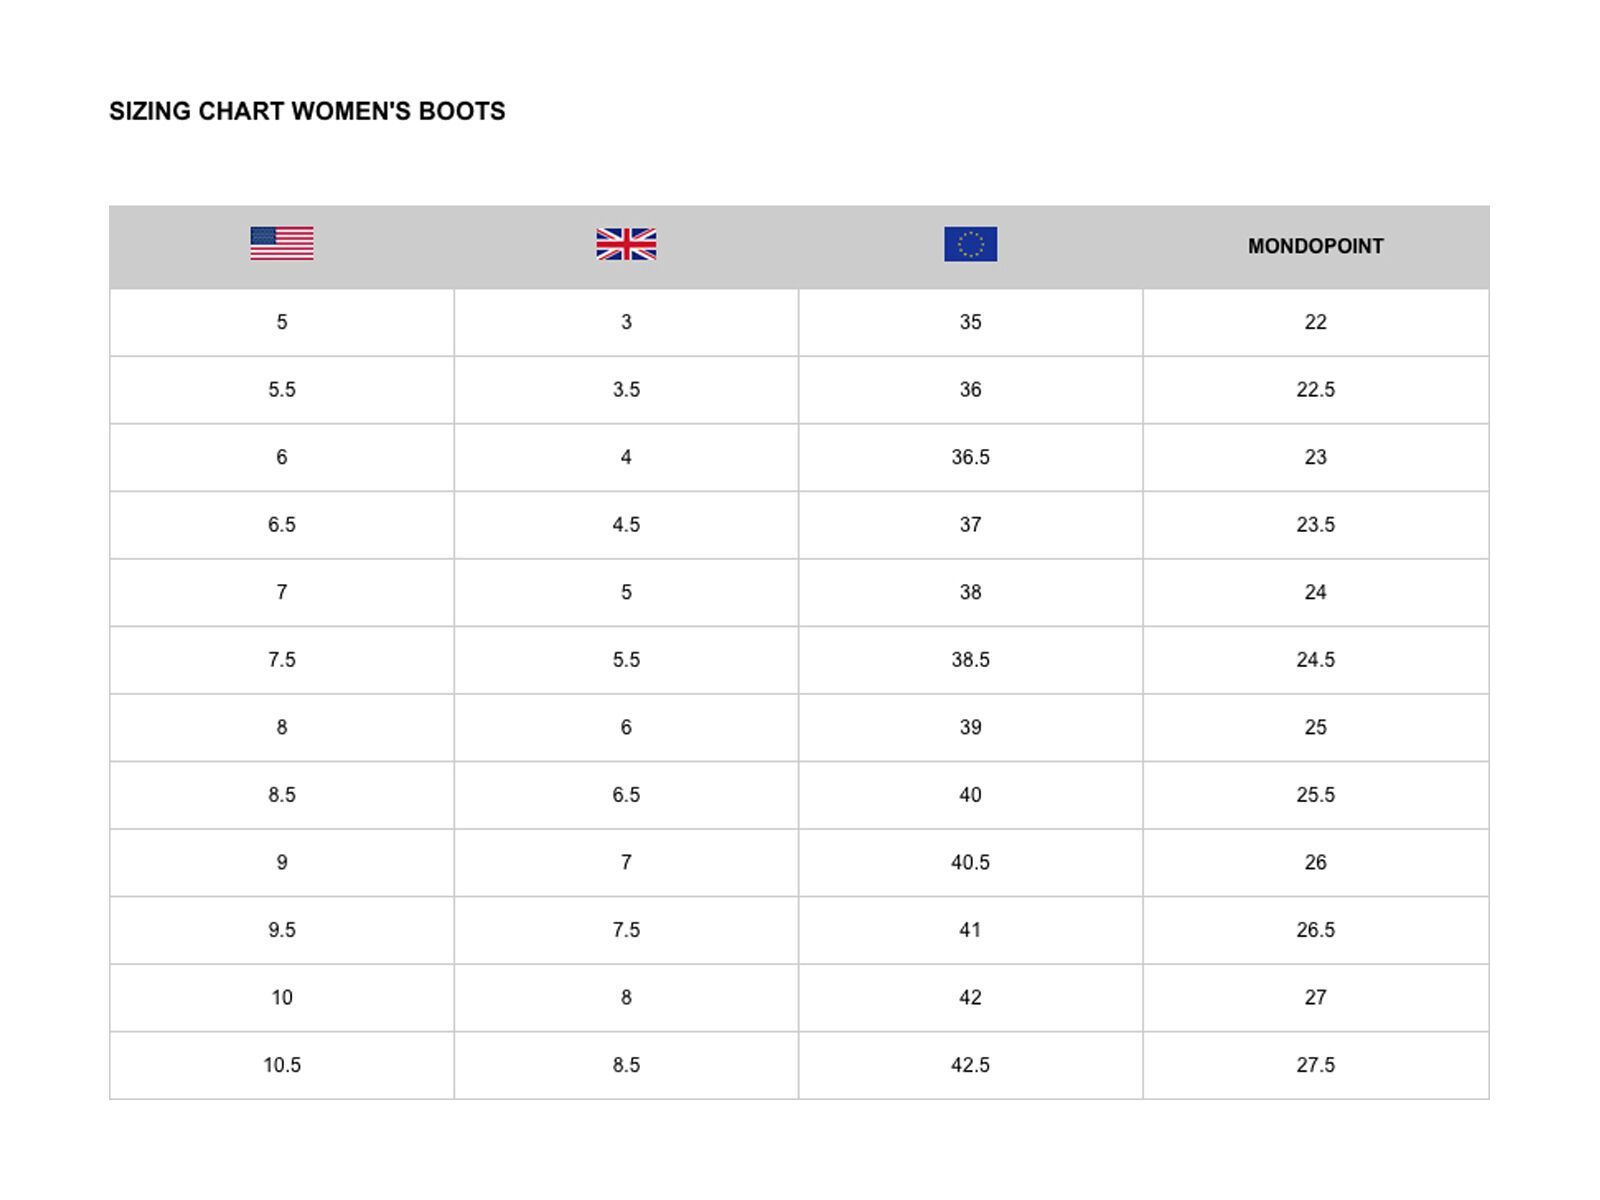This screenshot has width=1600, height=1200.
Task: Click UK size 3.5 cell
Action: (x=626, y=390)
